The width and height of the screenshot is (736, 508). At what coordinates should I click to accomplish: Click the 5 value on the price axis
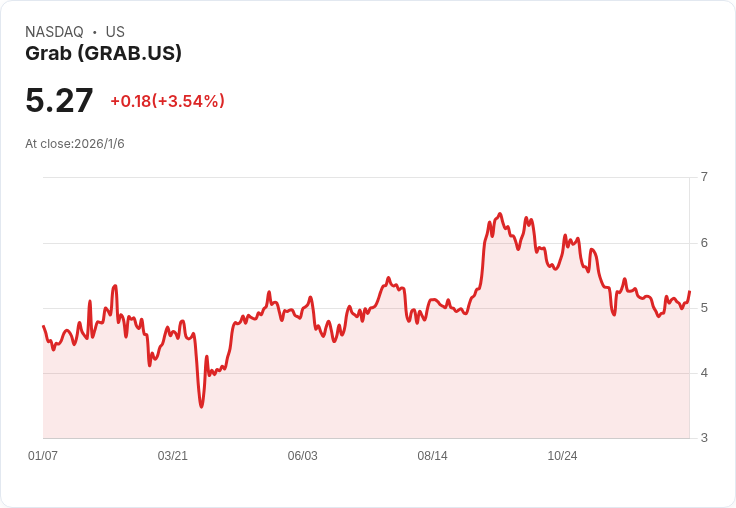pyautogui.click(x=704, y=308)
